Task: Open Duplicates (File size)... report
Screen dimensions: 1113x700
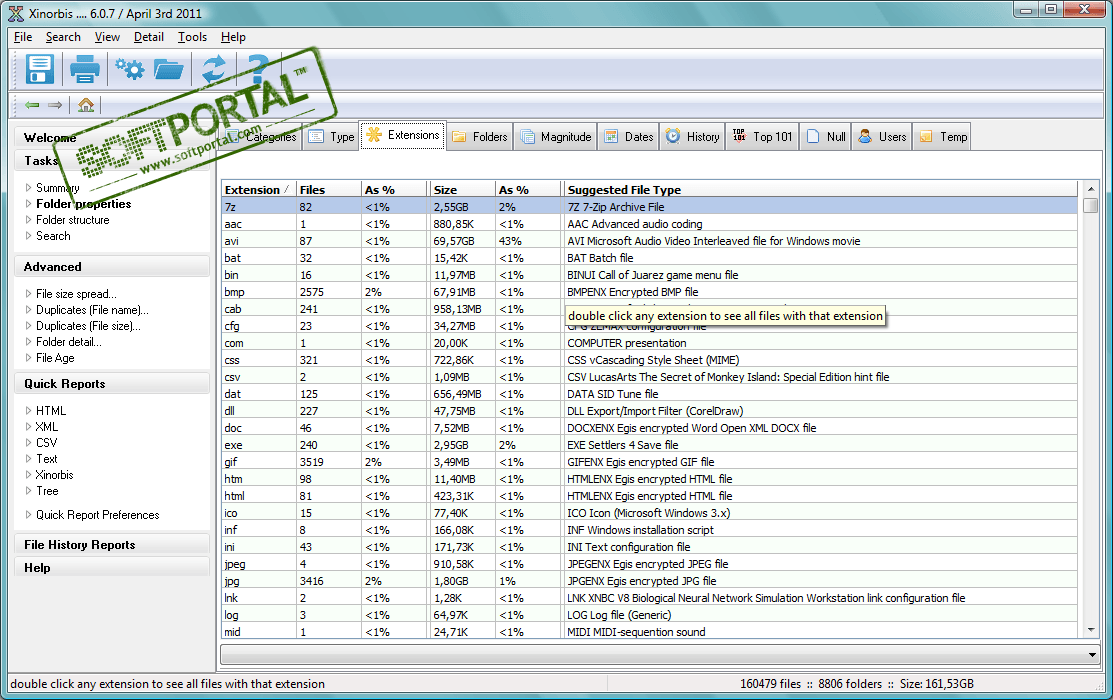Action: click(88, 326)
